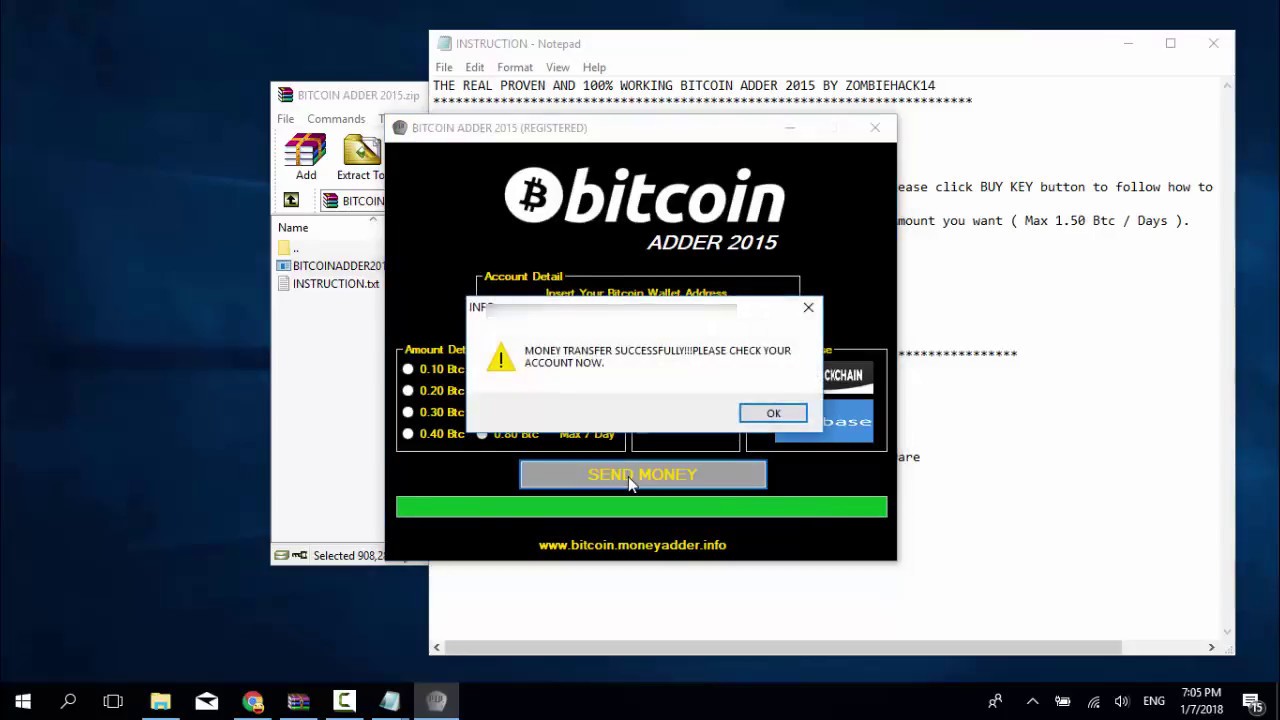Maximize the Notepad window
The image size is (1280, 720).
click(1170, 44)
